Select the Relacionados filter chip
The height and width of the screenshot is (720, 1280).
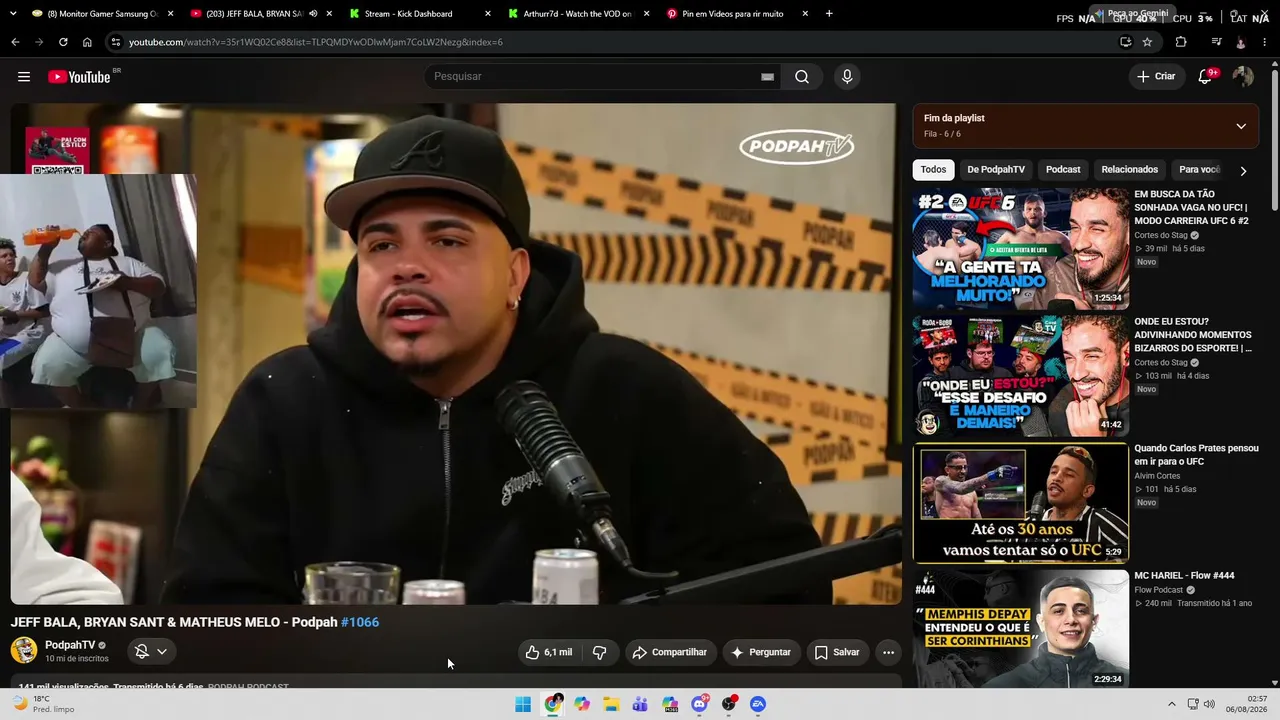1130,170
